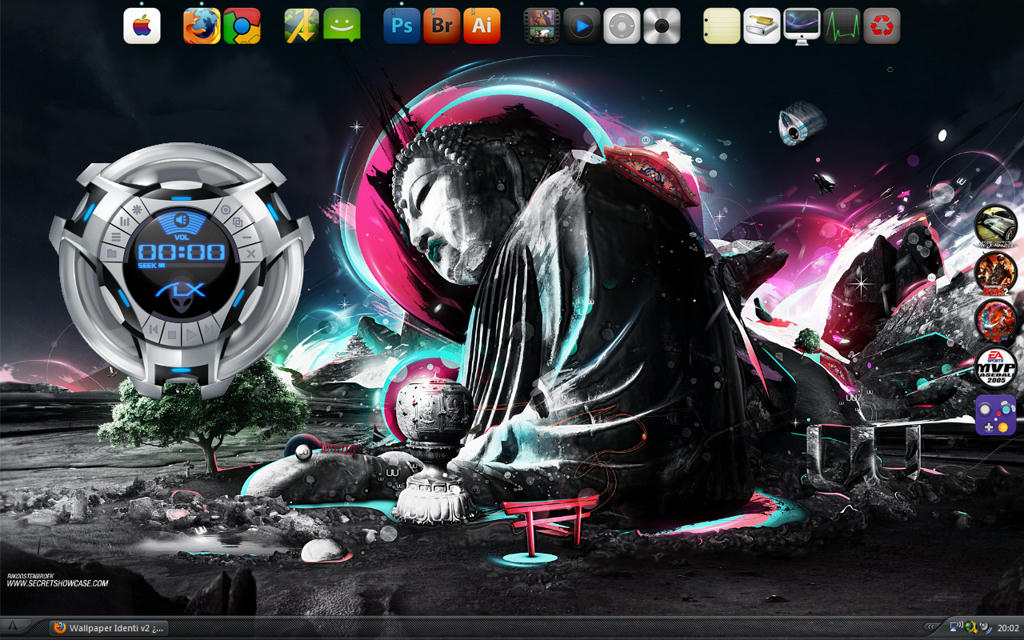Launch Google Chrome from the dock
Image resolution: width=1024 pixels, height=640 pixels.
[x=242, y=26]
